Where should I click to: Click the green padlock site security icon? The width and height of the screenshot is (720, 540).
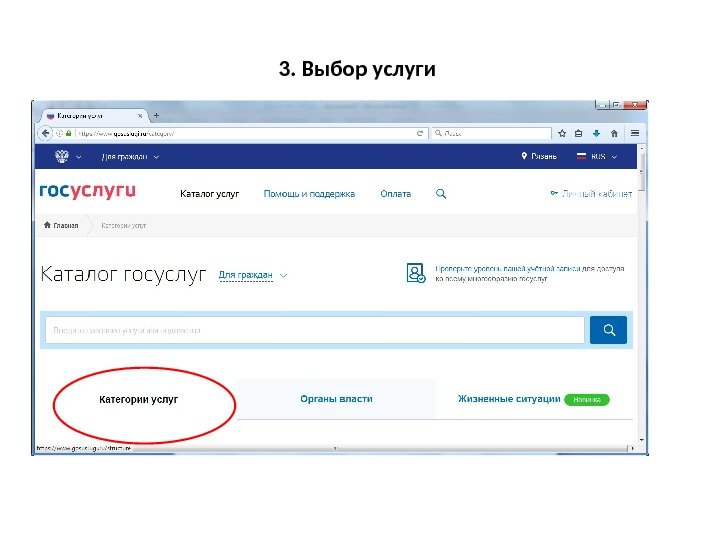coord(68,133)
